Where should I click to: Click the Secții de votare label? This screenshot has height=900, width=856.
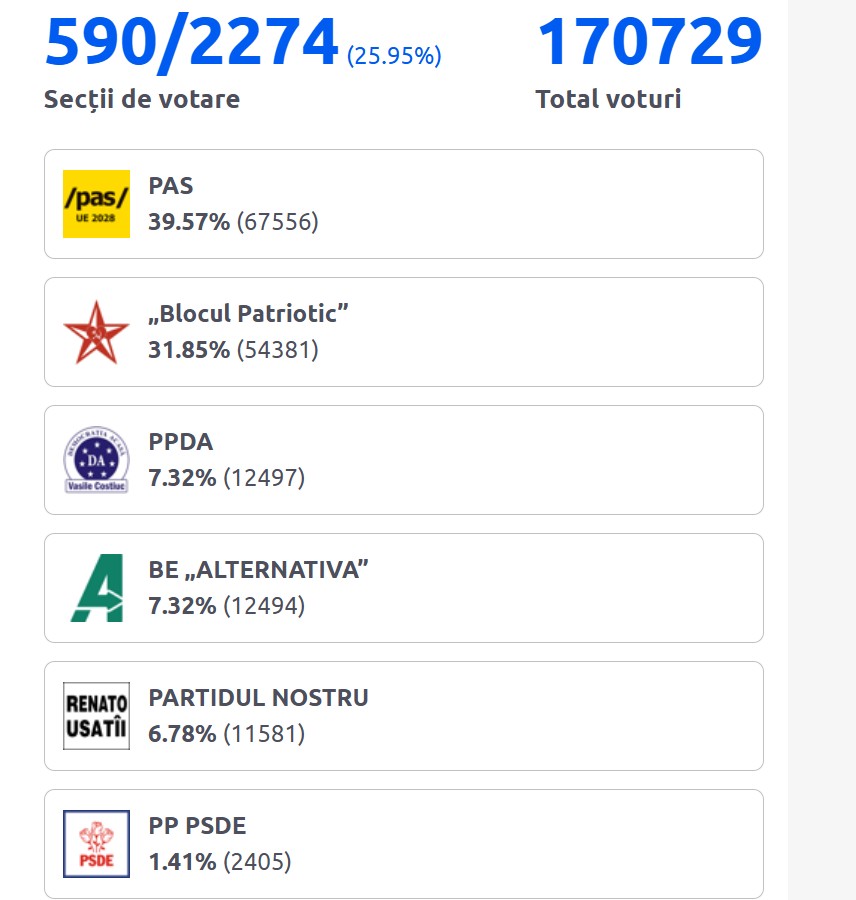click(142, 100)
